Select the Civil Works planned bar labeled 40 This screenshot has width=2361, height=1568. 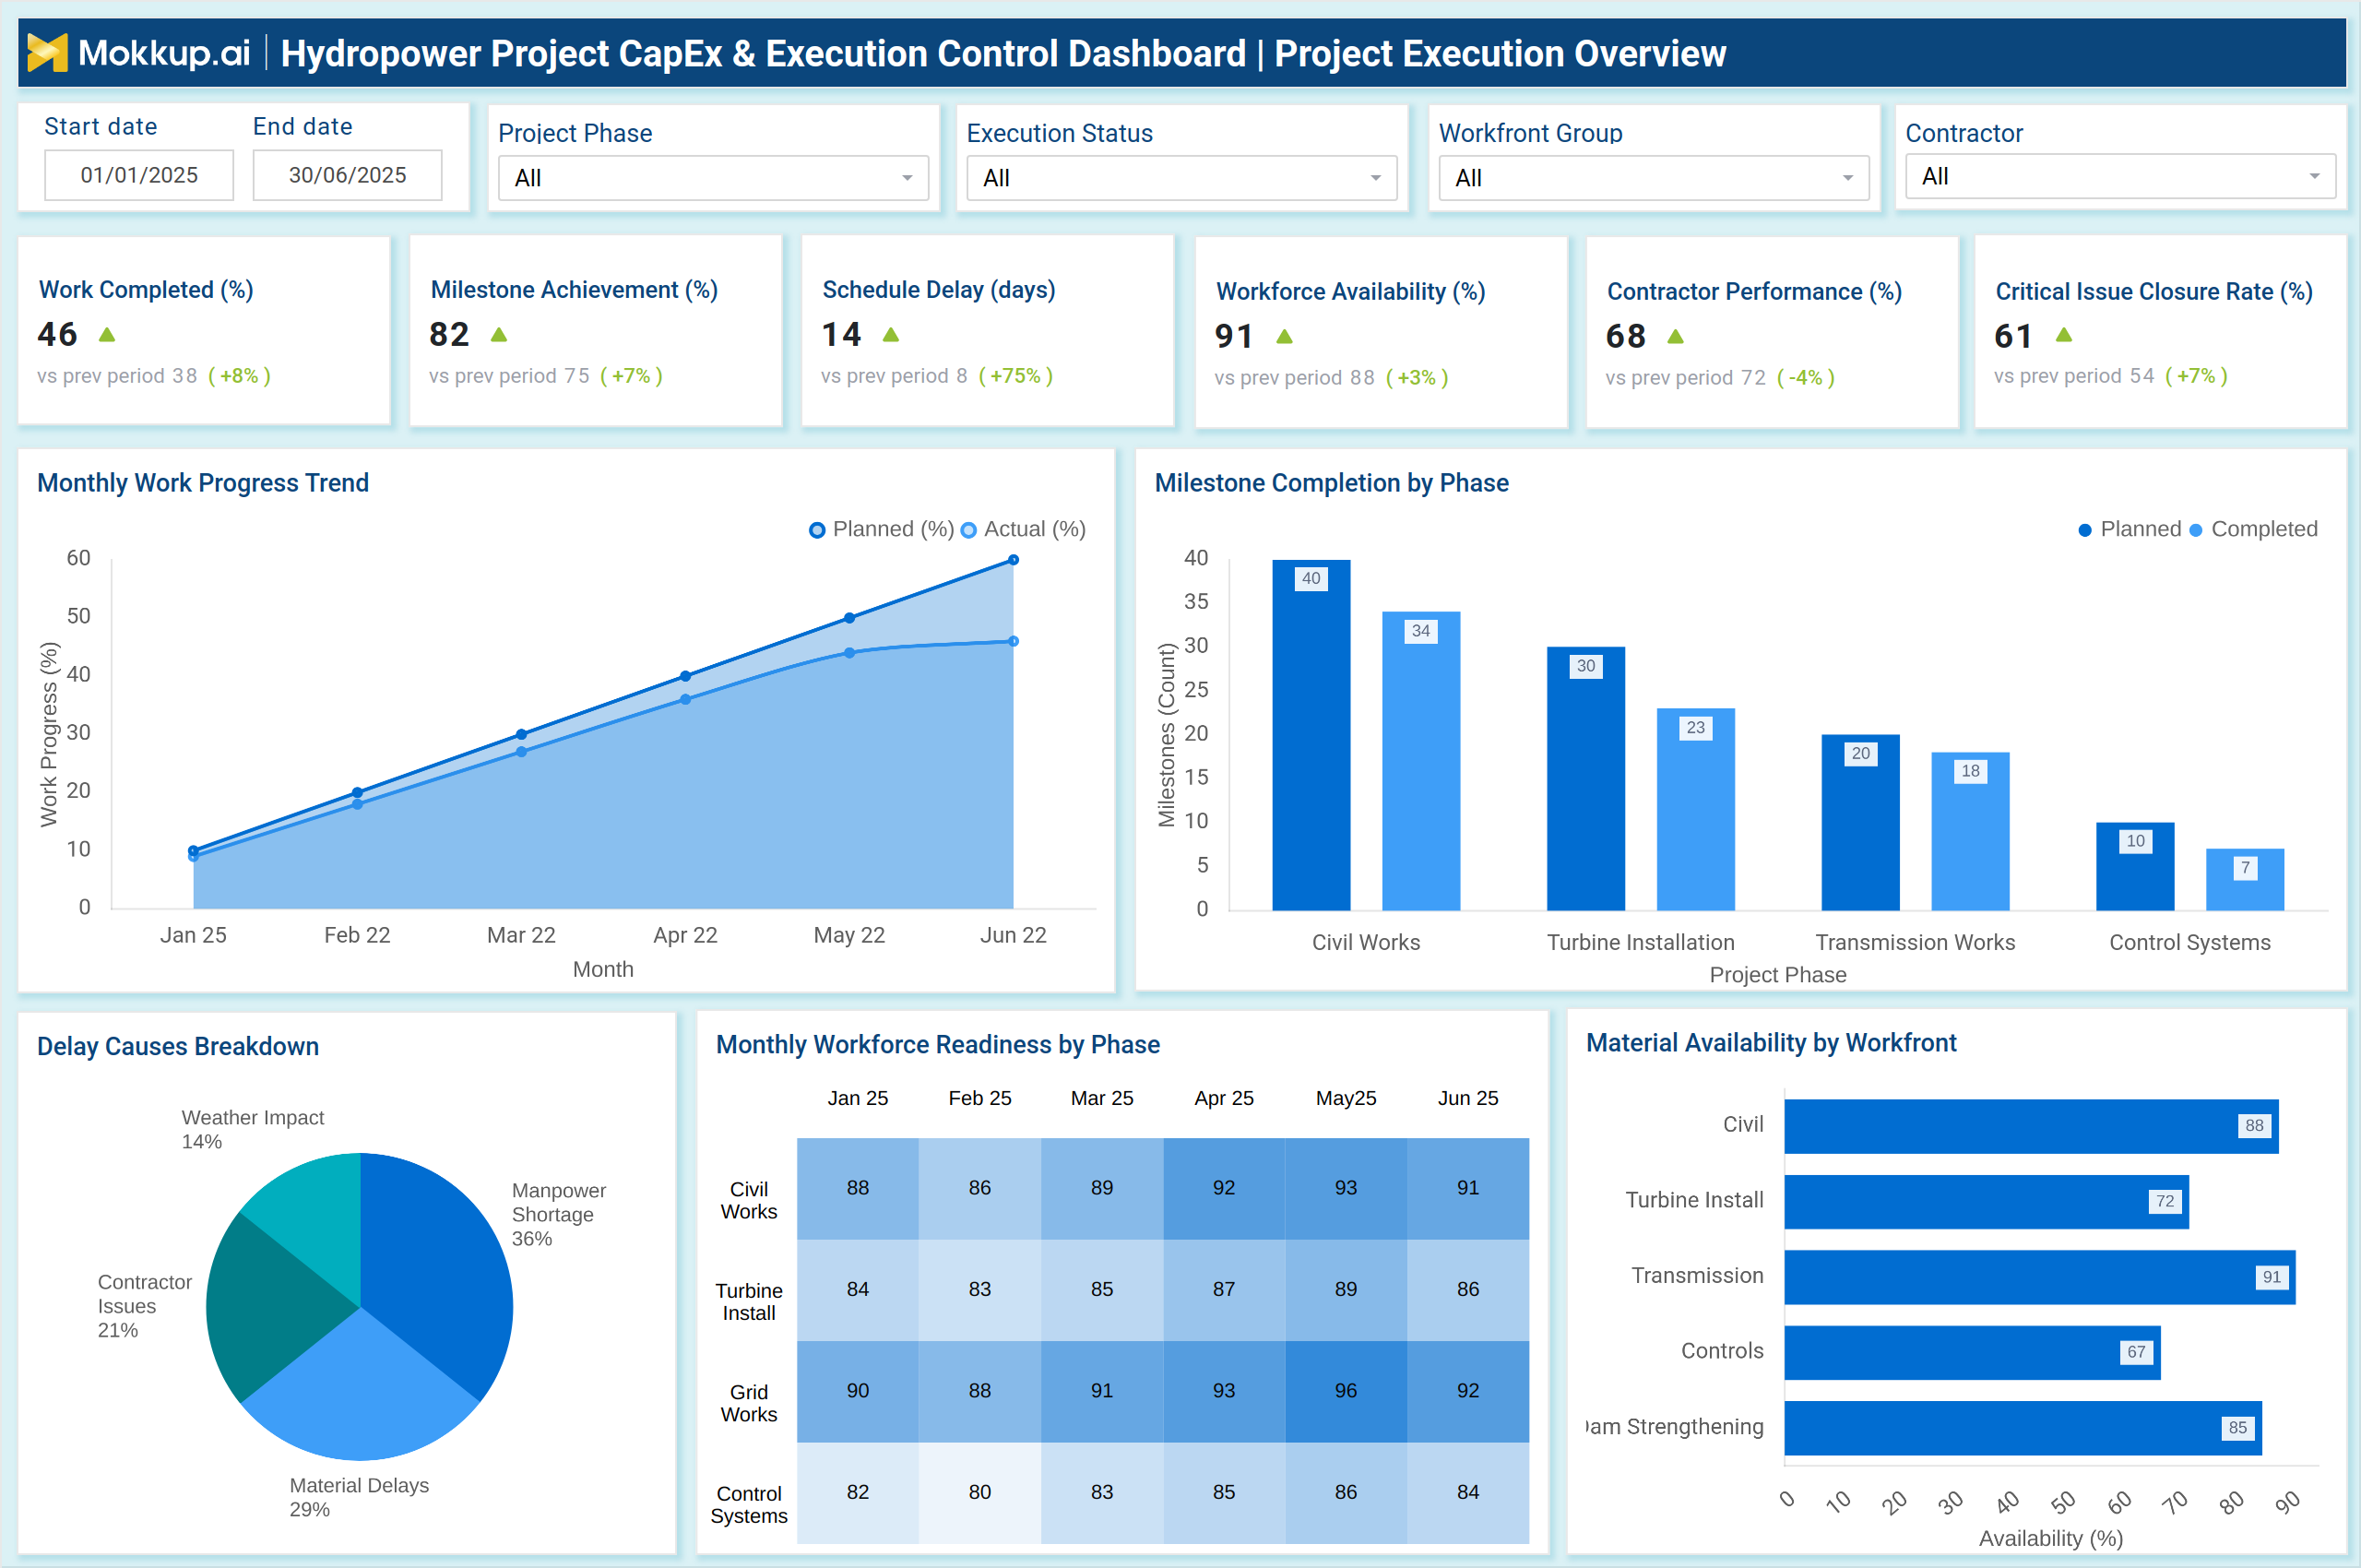point(1311,735)
